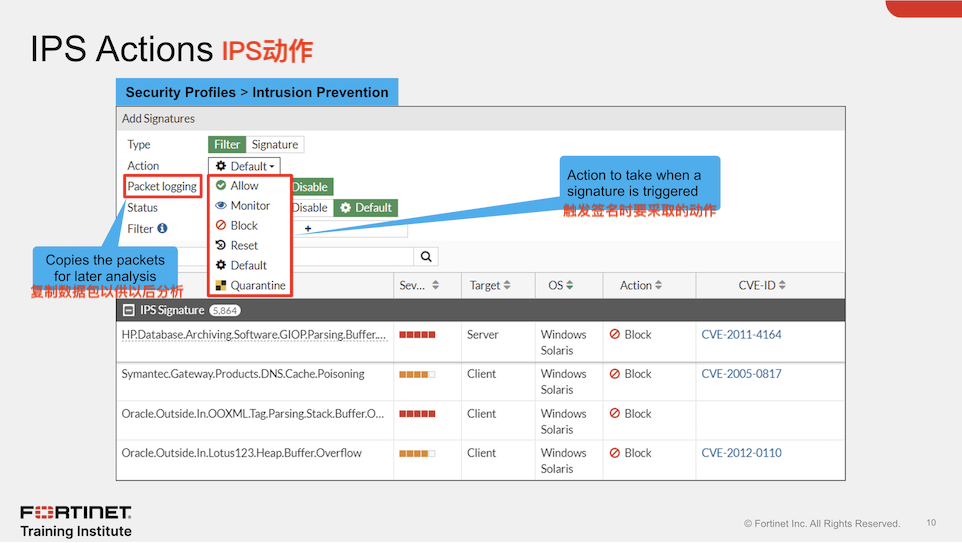Add a filter with the plus icon
The height and width of the screenshot is (543, 962).
[308, 228]
